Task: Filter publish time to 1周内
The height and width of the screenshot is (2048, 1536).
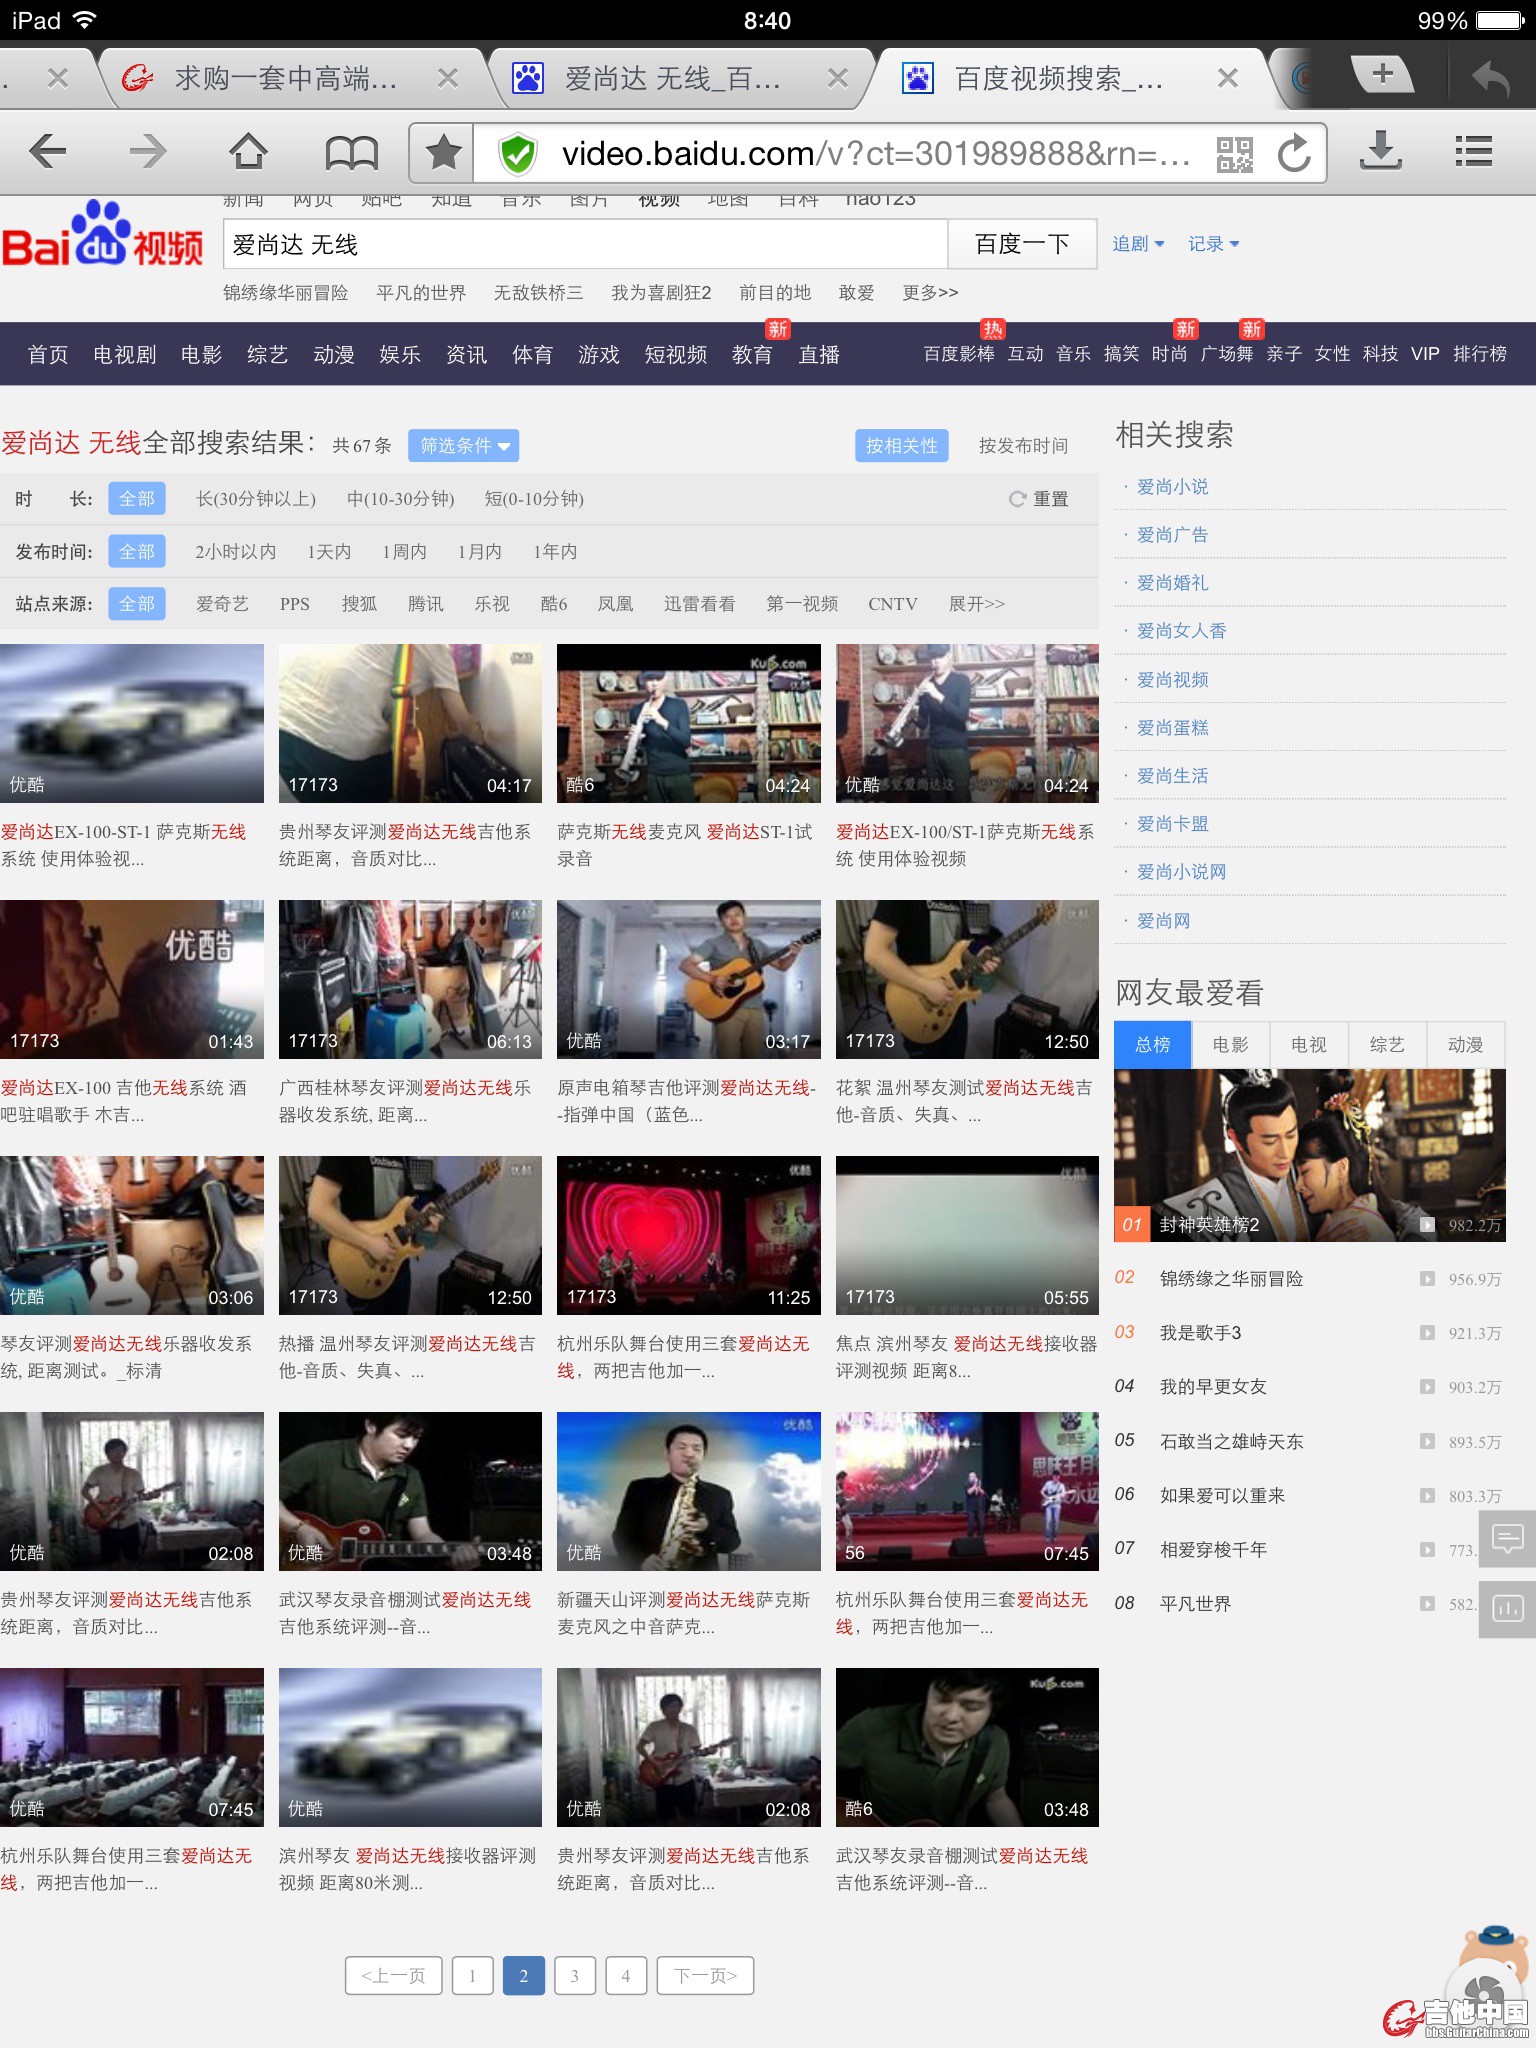Action: 404,552
